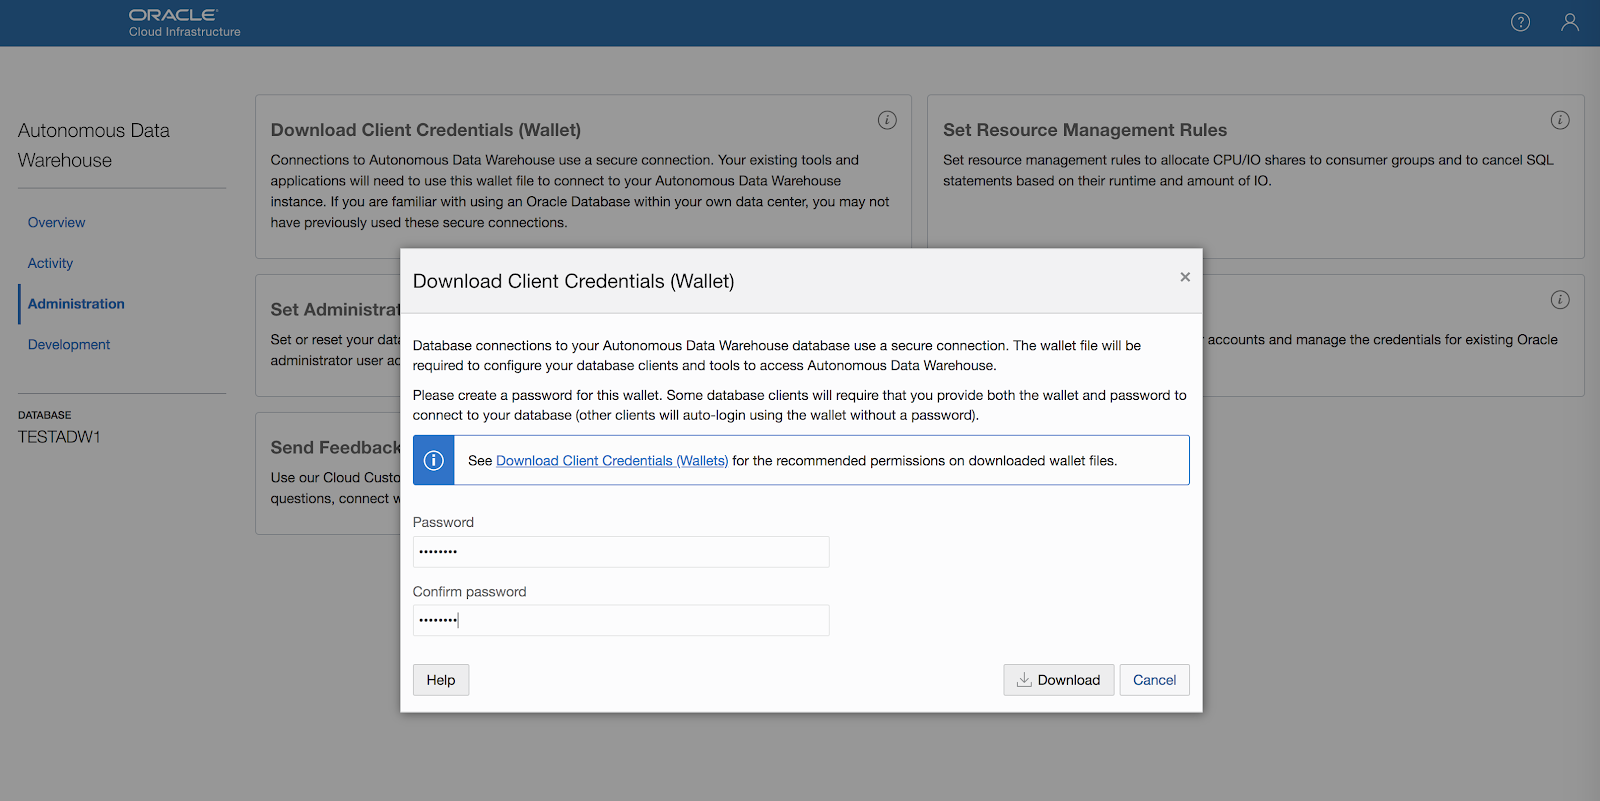Image resolution: width=1600 pixels, height=801 pixels.
Task: Click the Oracle Cloud Infrastructure logo
Action: pyautogui.click(x=184, y=23)
